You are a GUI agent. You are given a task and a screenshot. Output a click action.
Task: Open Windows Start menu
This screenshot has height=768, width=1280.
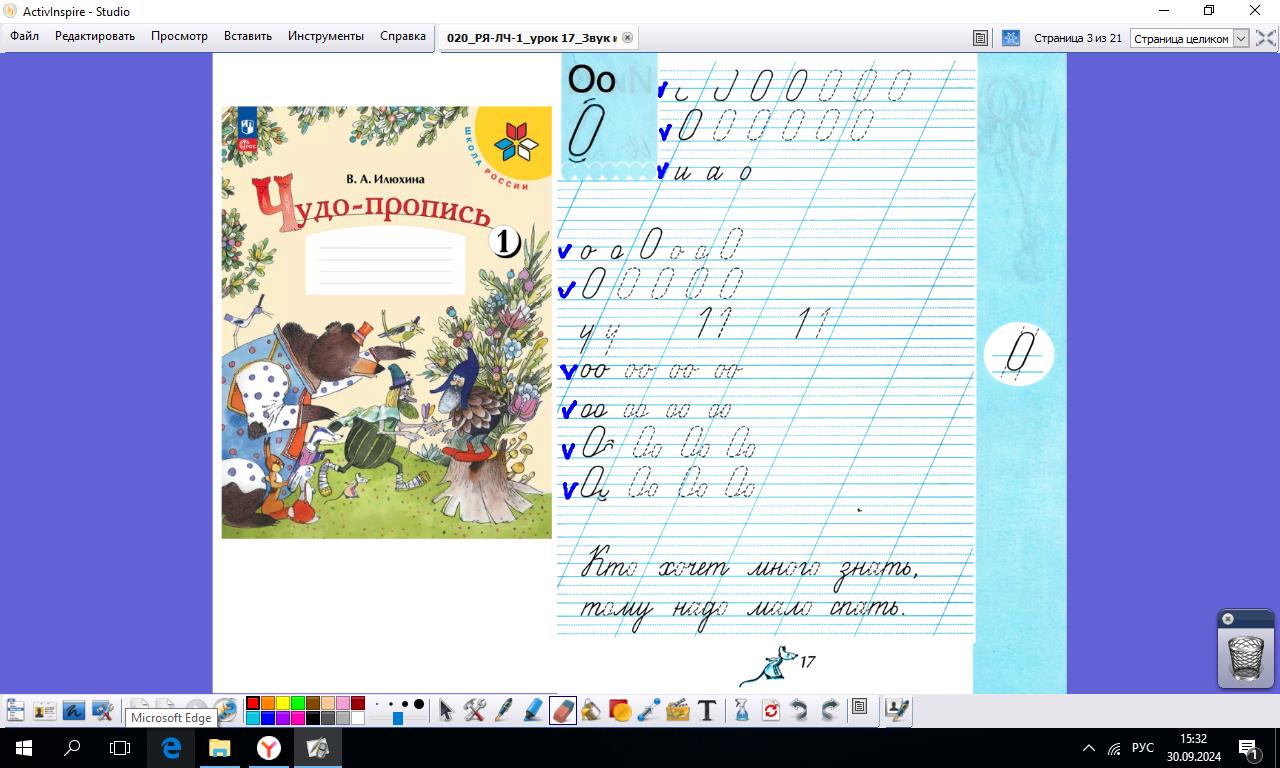[x=24, y=748]
